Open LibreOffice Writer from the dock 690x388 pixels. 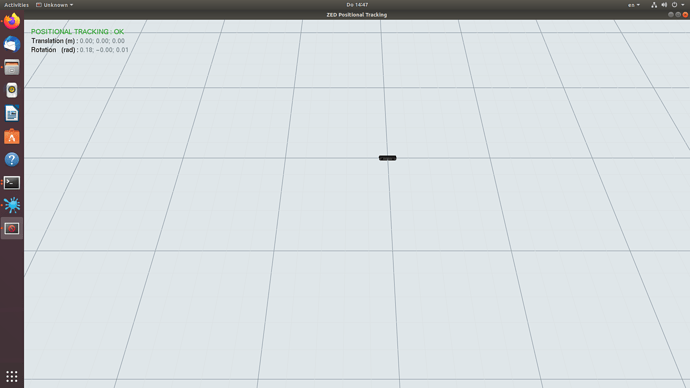click(12, 113)
